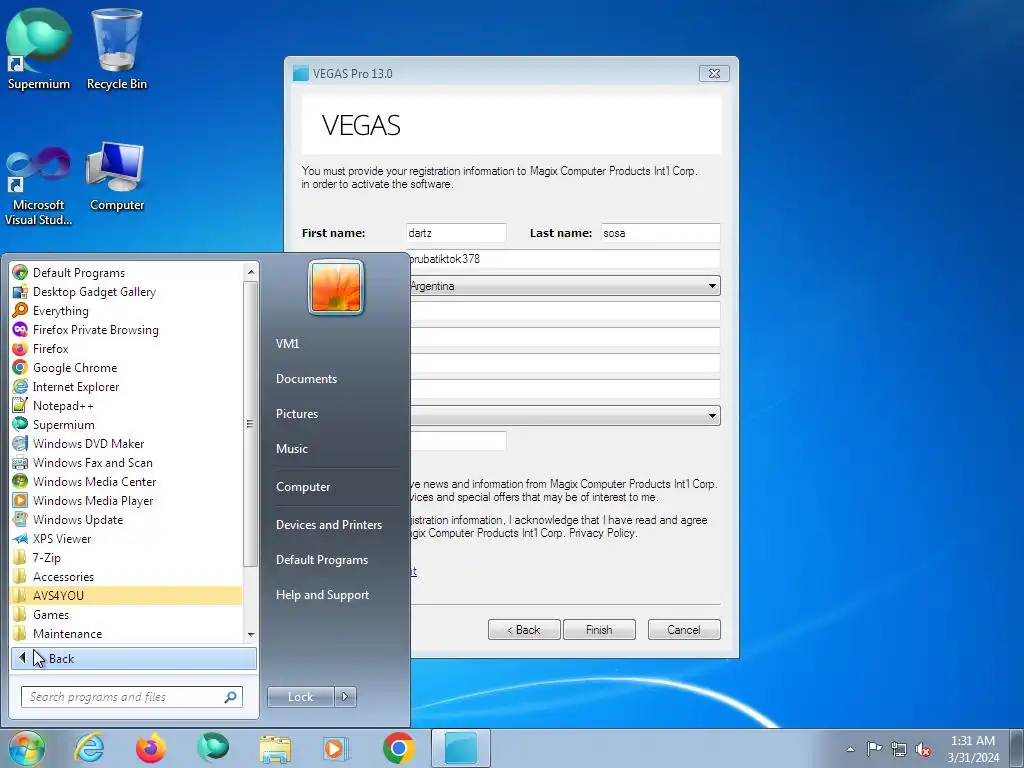The image size is (1024, 768).
Task: Open the Argentina country dropdown
Action: click(x=564, y=286)
